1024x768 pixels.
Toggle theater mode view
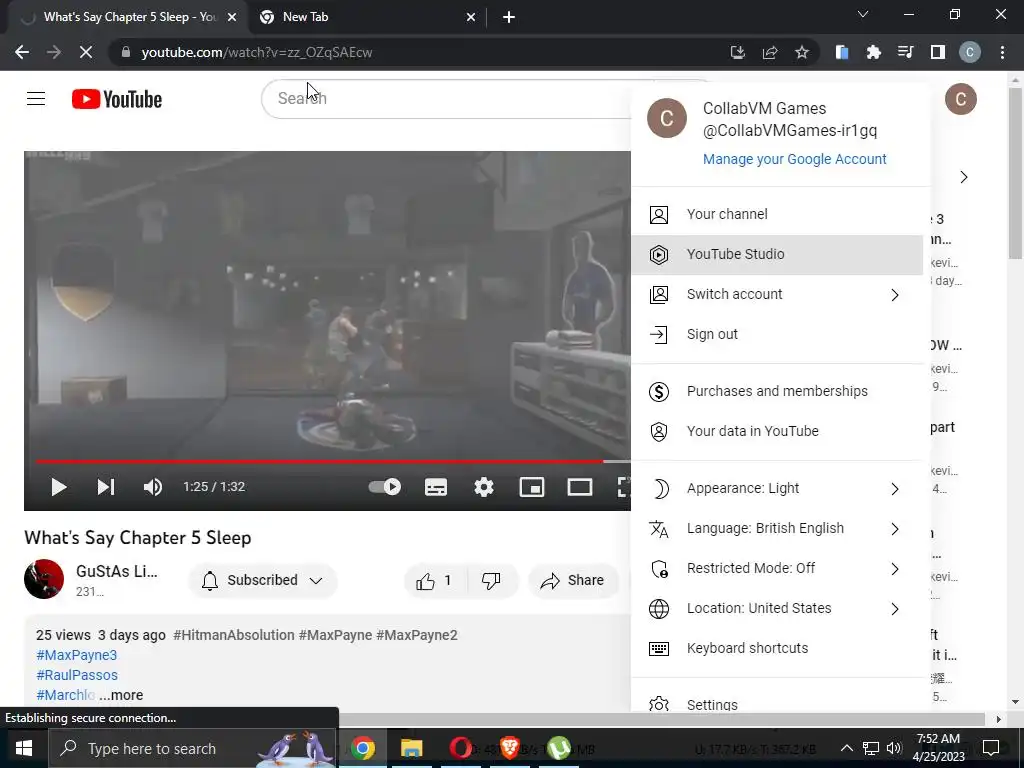(580, 487)
